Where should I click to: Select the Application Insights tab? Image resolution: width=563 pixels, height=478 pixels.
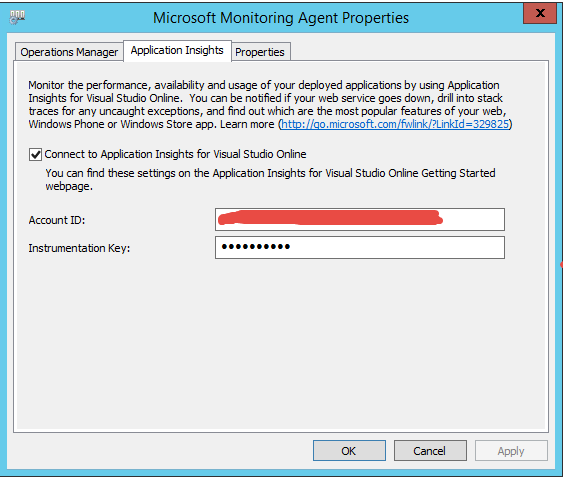click(177, 51)
